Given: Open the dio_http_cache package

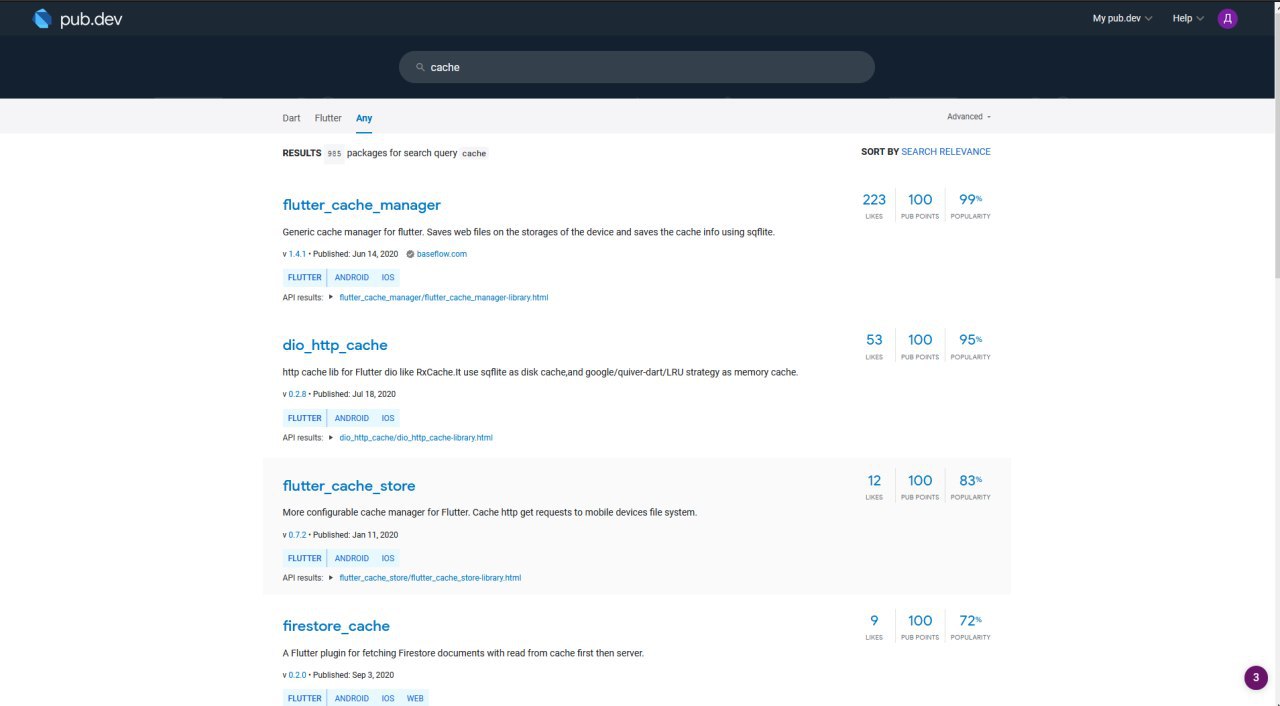Looking at the screenshot, I should point(335,345).
